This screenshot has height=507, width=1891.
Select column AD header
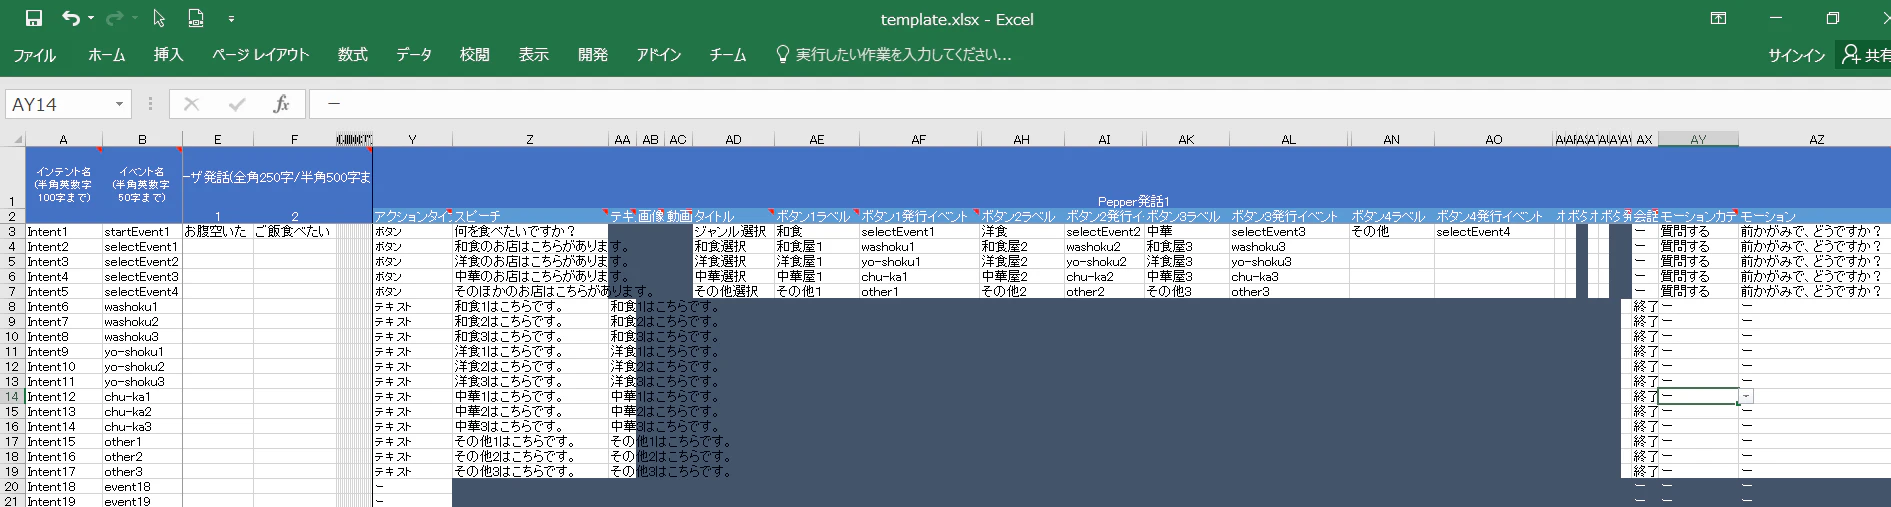point(733,139)
